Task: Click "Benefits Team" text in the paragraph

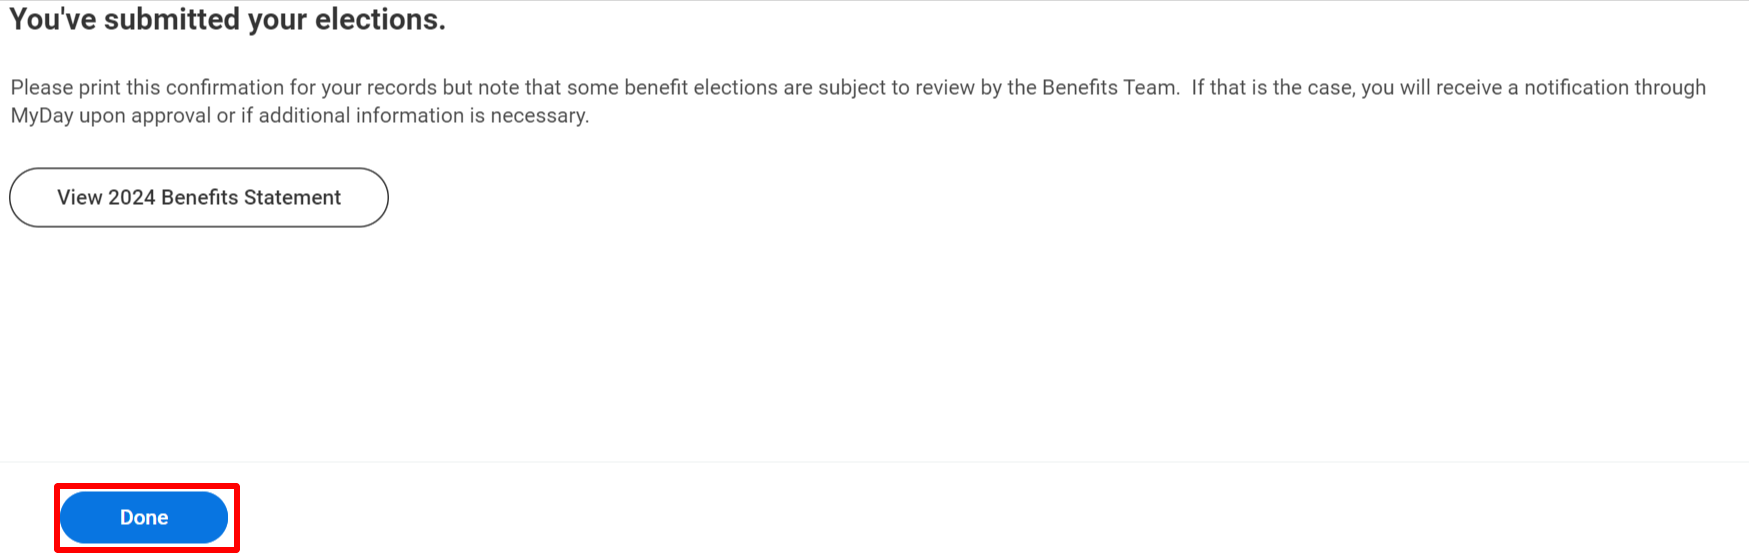Action: pos(1109,87)
